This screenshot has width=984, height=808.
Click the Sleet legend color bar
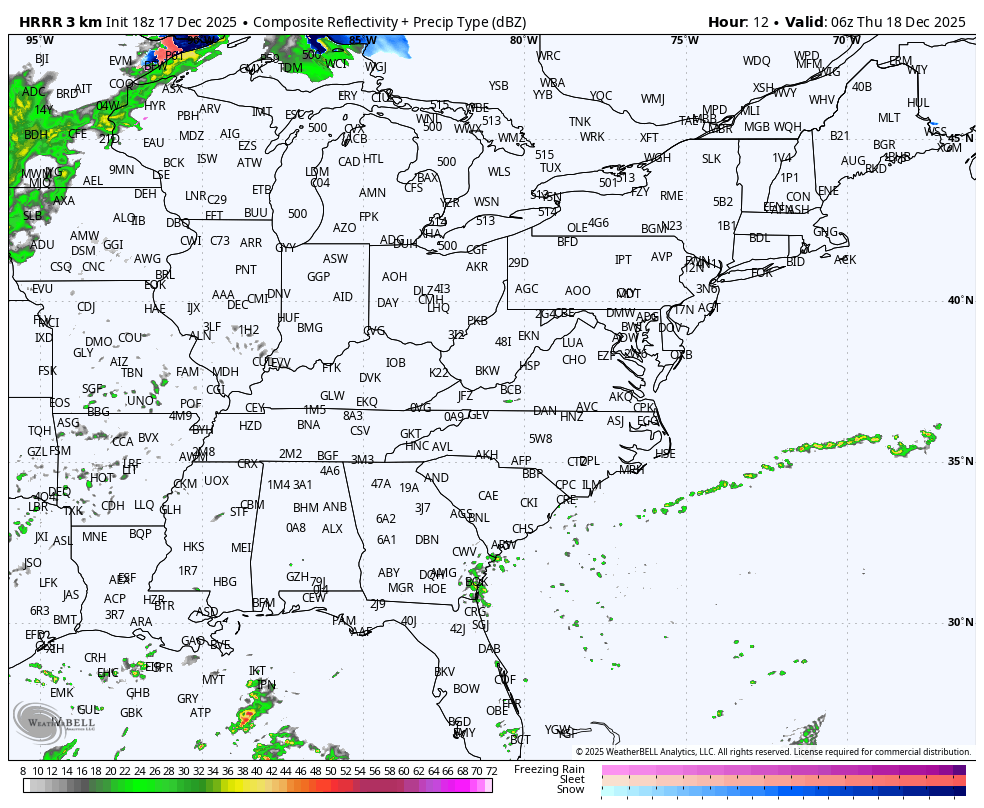coord(783,780)
